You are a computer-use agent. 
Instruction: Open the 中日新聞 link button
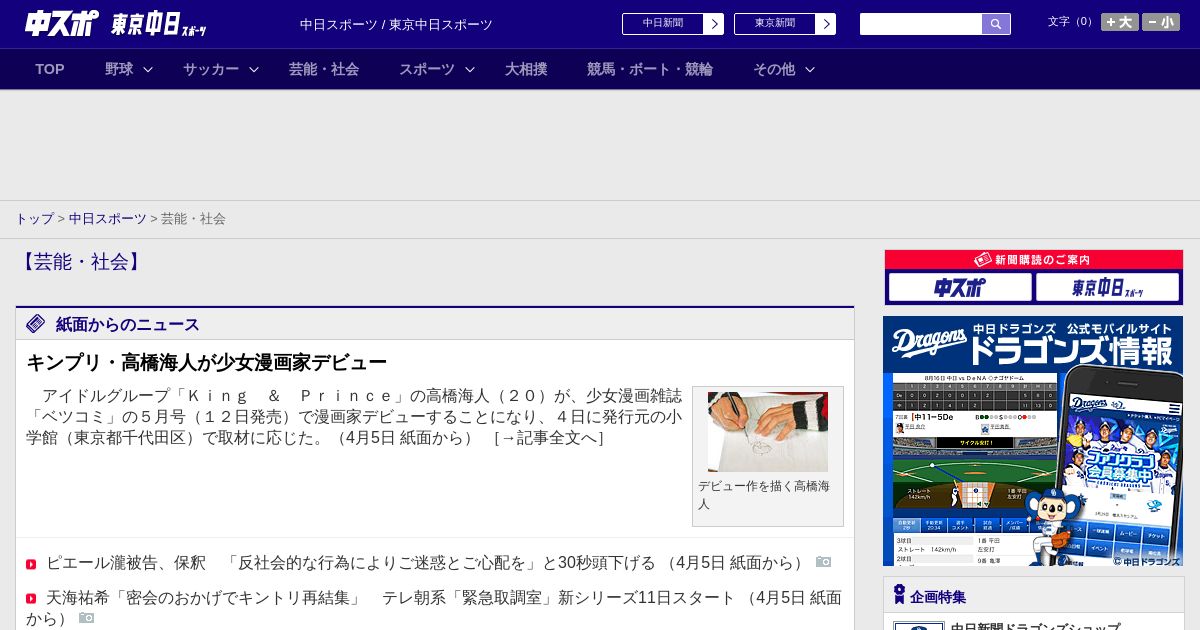click(663, 24)
